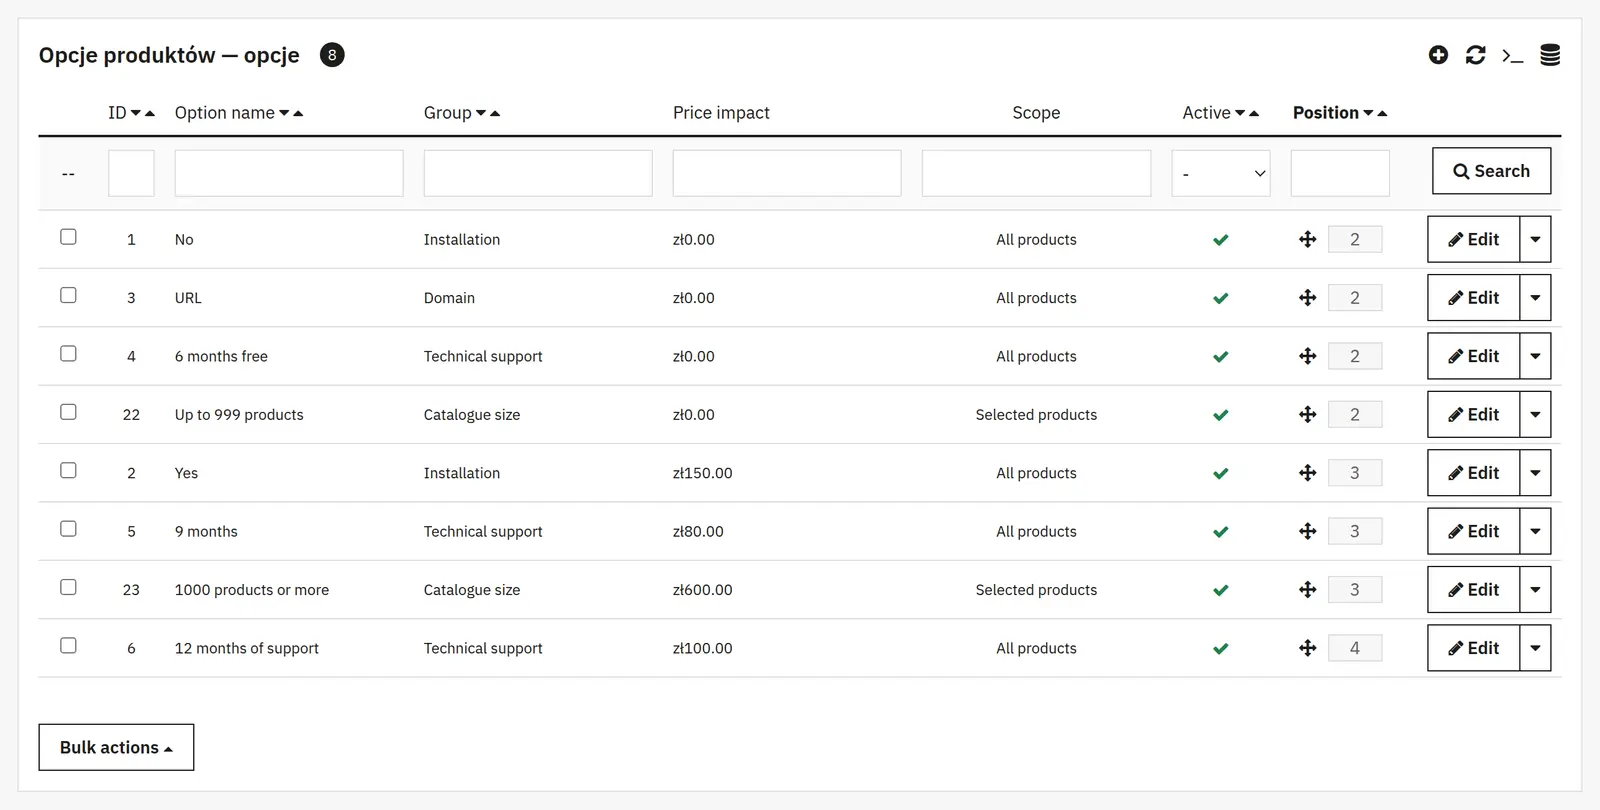The height and width of the screenshot is (810, 1600).
Task: Edit the 12 months of support option
Action: [x=1473, y=648]
